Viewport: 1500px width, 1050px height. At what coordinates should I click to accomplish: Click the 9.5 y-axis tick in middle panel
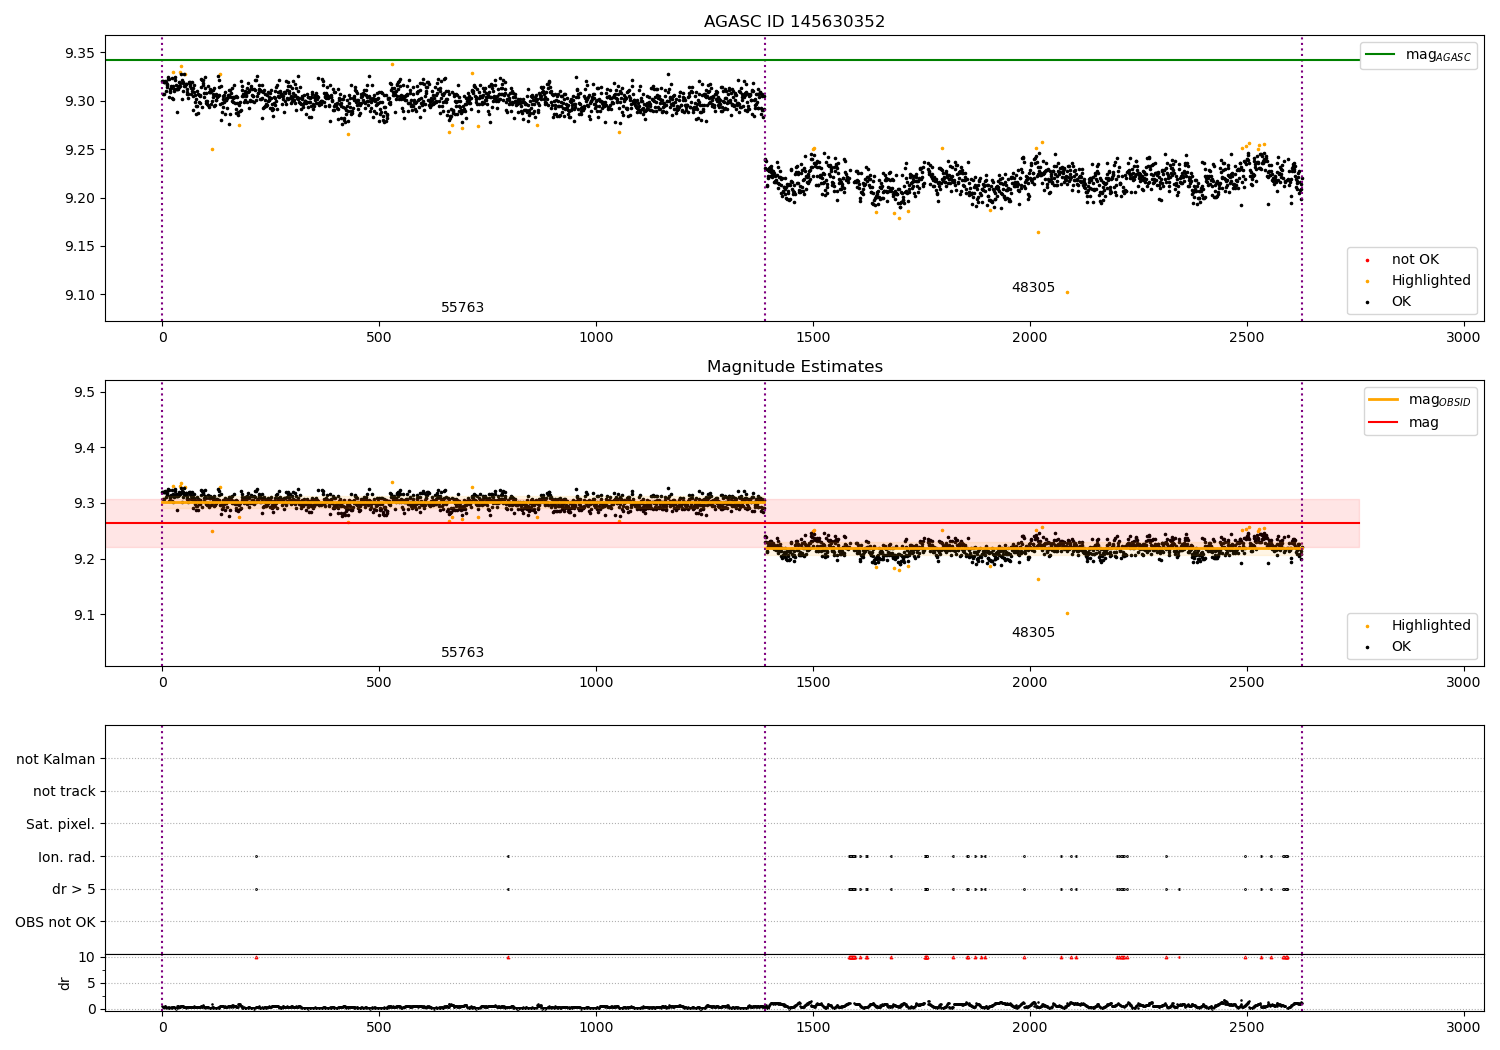[84, 392]
